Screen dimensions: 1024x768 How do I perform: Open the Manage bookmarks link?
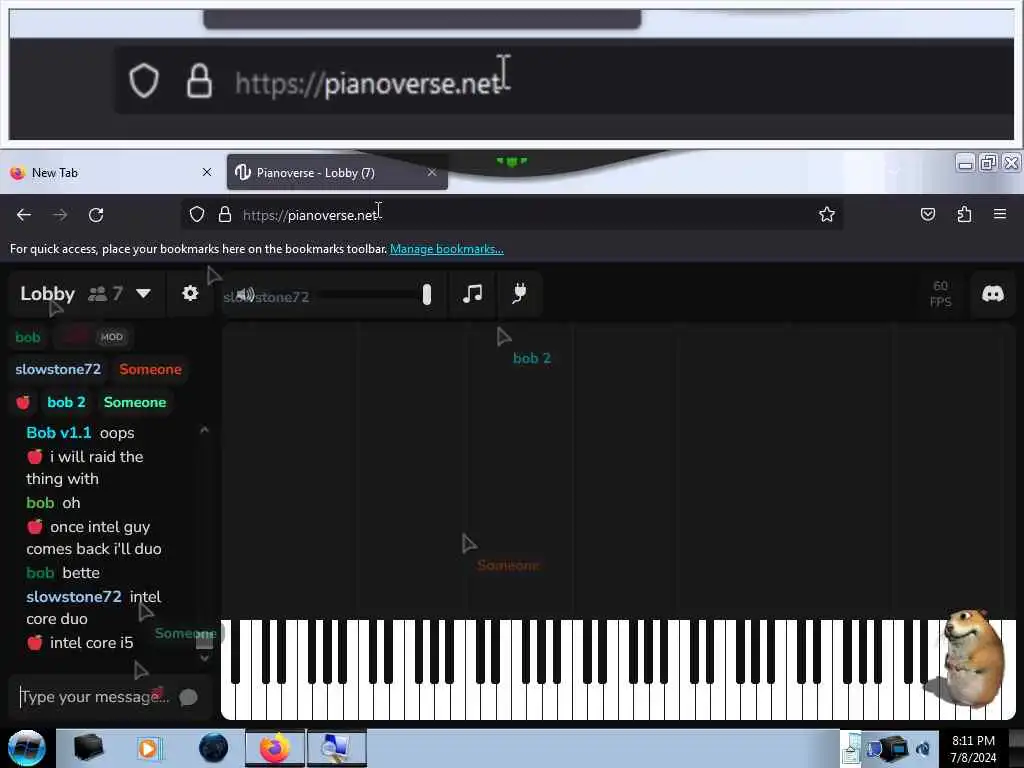pyautogui.click(x=447, y=249)
